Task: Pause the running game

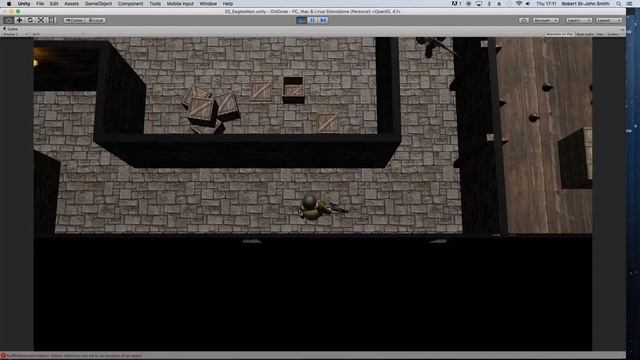Action: 312,20
